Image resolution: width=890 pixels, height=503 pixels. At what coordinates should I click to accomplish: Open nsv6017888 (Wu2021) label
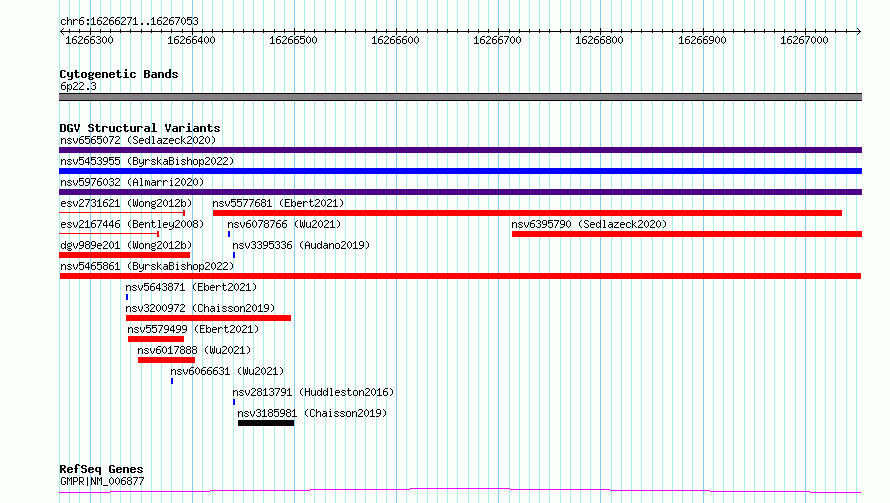pyautogui.click(x=194, y=350)
